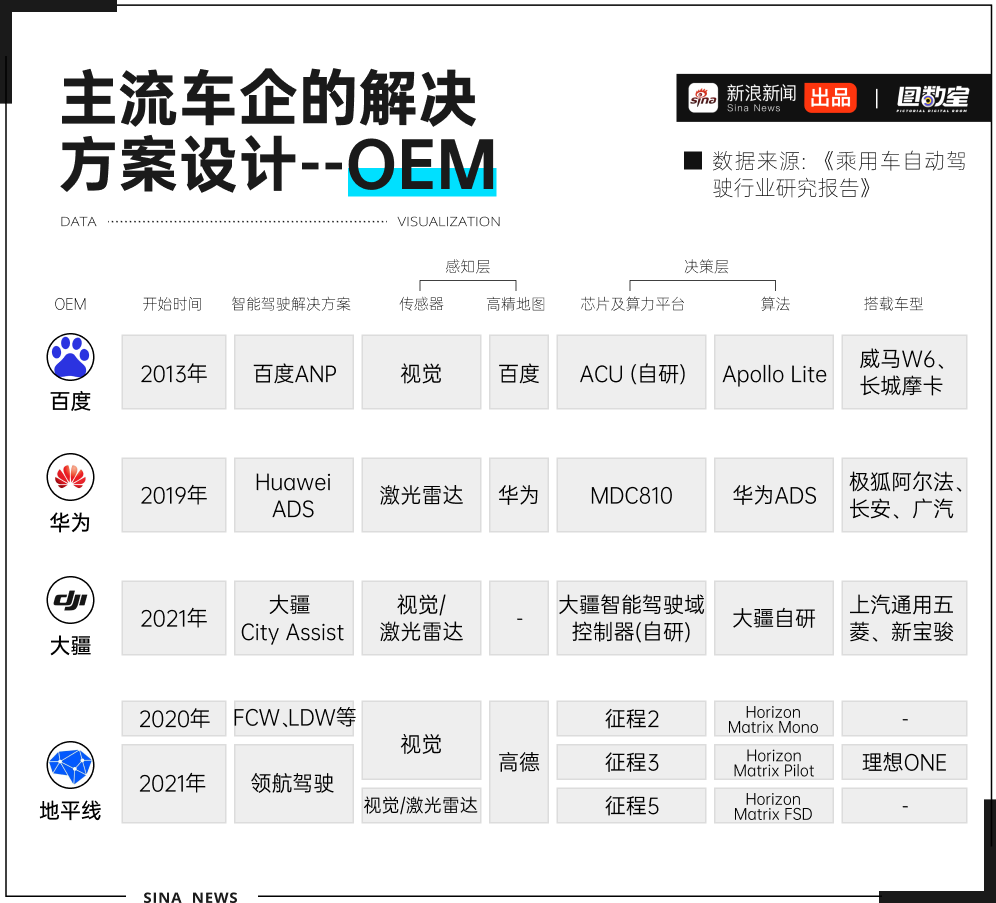Click the Horizon Matrix Mono cell
This screenshot has width=996, height=903.
click(774, 719)
